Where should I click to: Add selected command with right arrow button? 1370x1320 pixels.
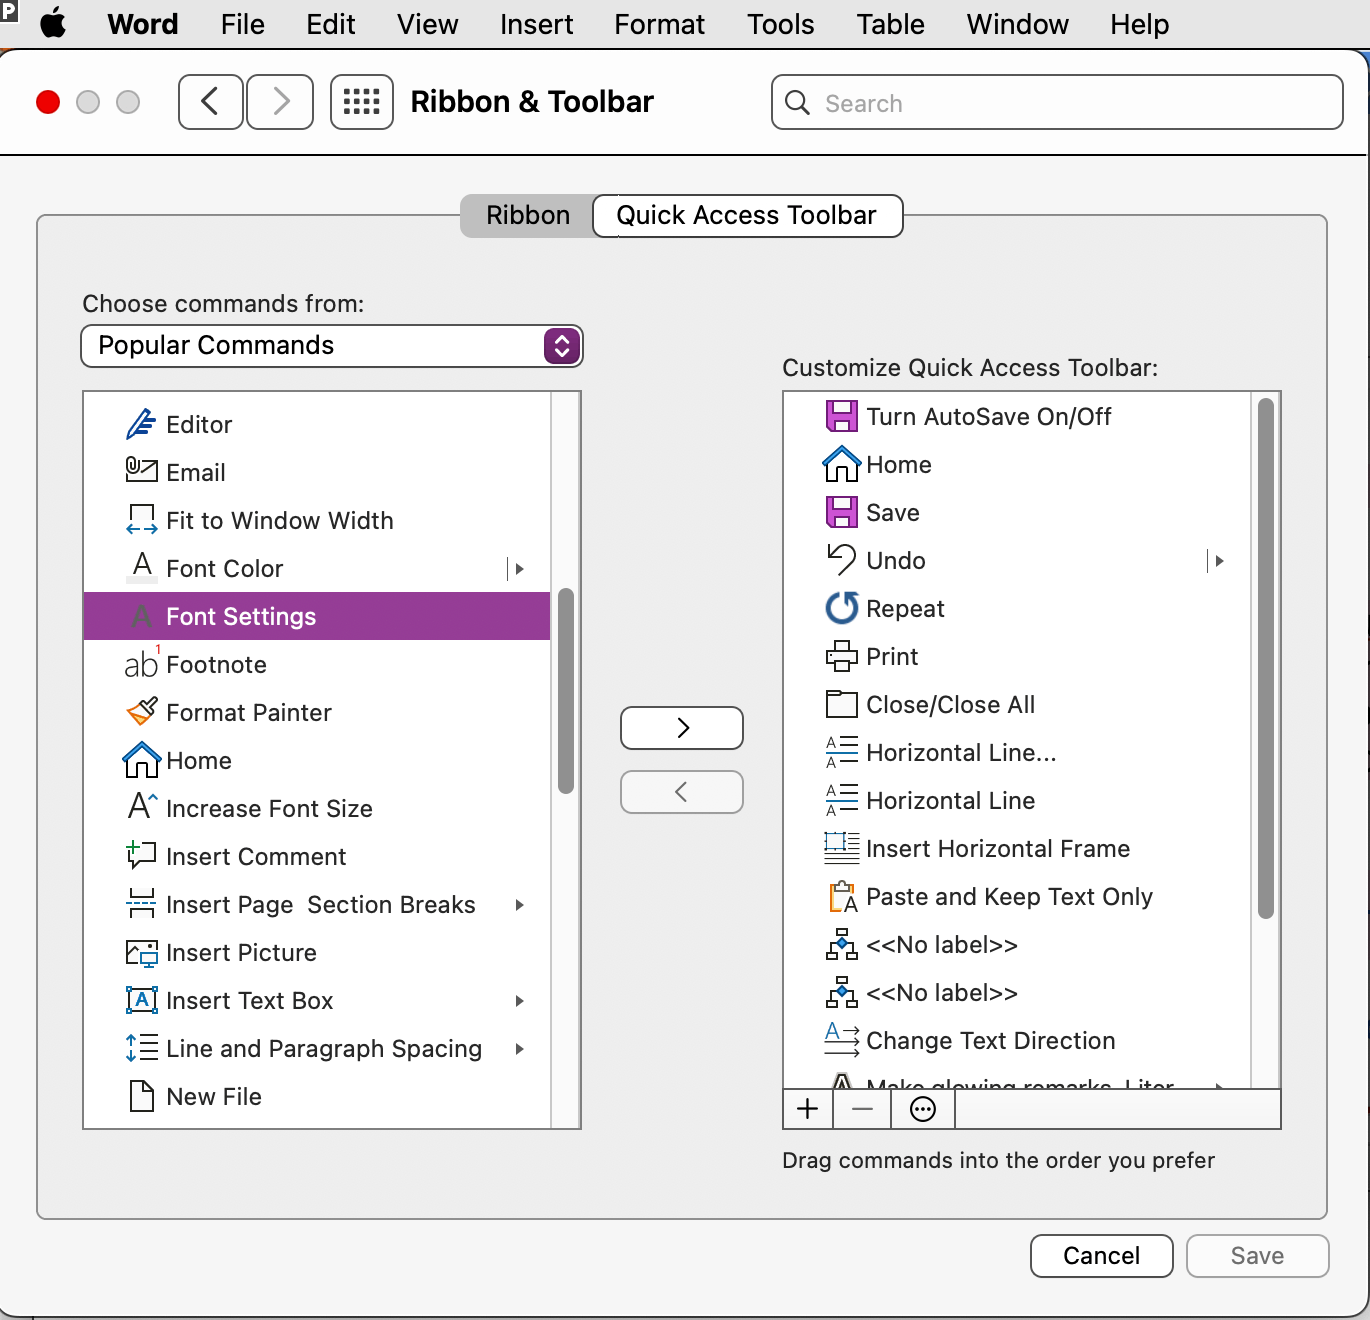tap(682, 728)
